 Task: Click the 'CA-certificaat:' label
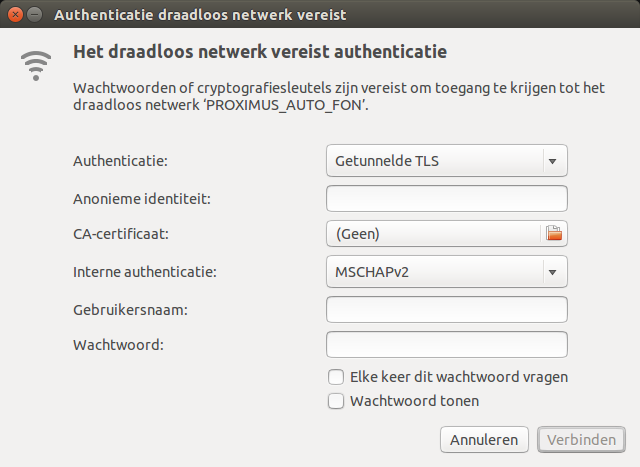point(121,234)
